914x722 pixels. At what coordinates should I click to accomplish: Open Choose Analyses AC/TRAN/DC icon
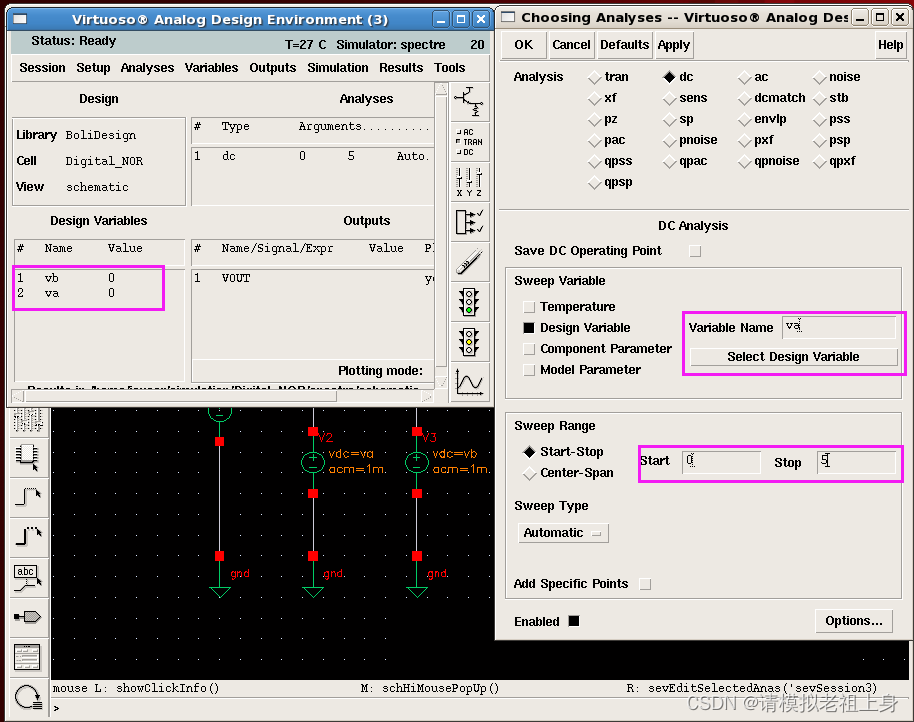pyautogui.click(x=469, y=142)
